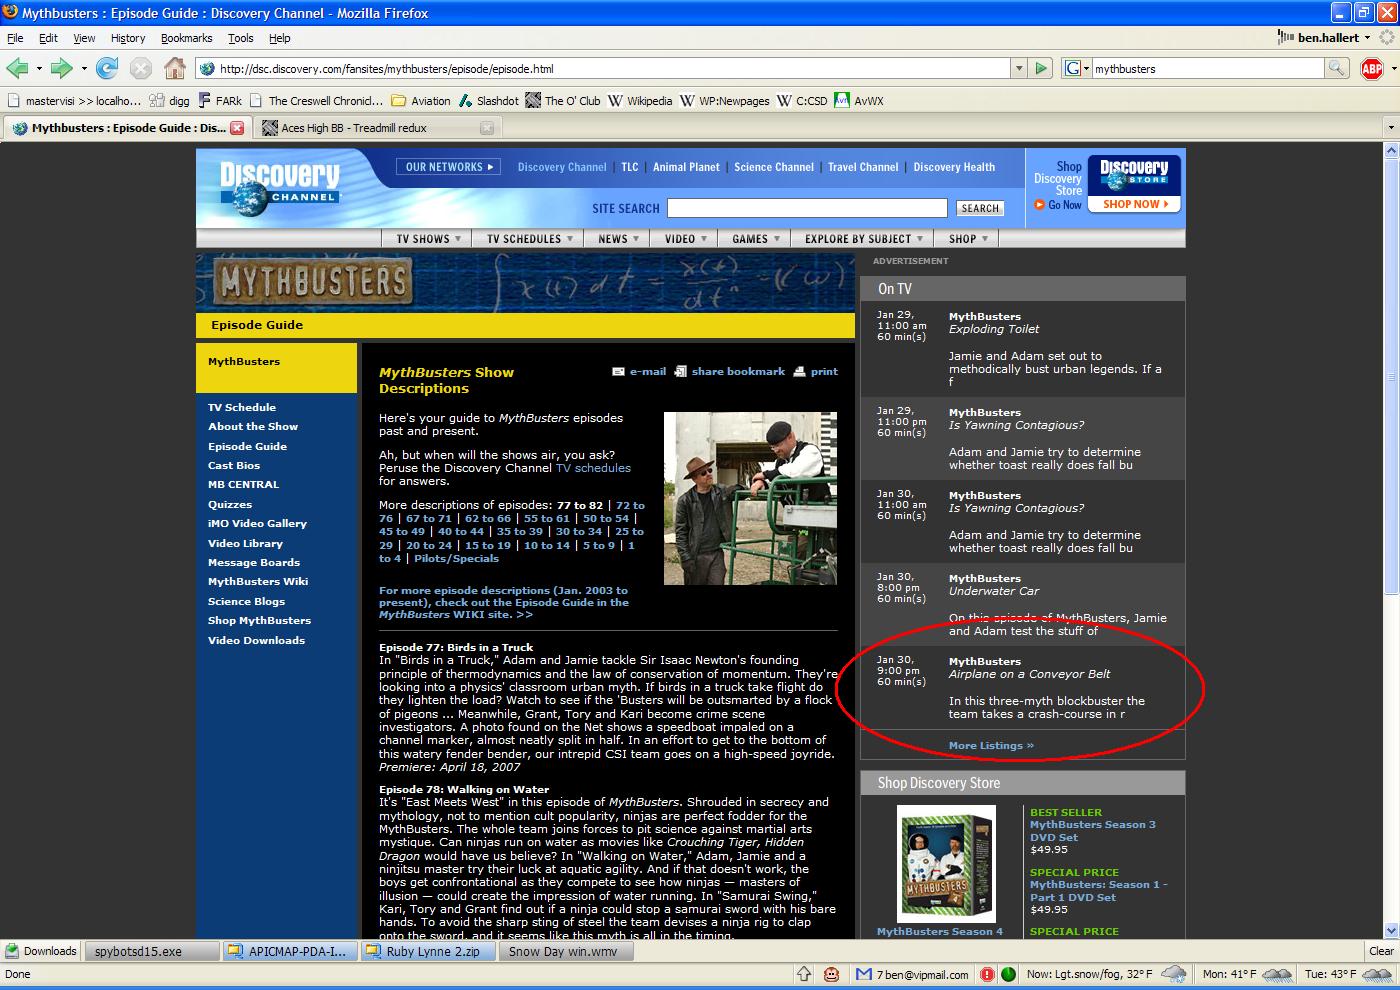Open the digg bookmark
1400x990 pixels.
coord(169,100)
